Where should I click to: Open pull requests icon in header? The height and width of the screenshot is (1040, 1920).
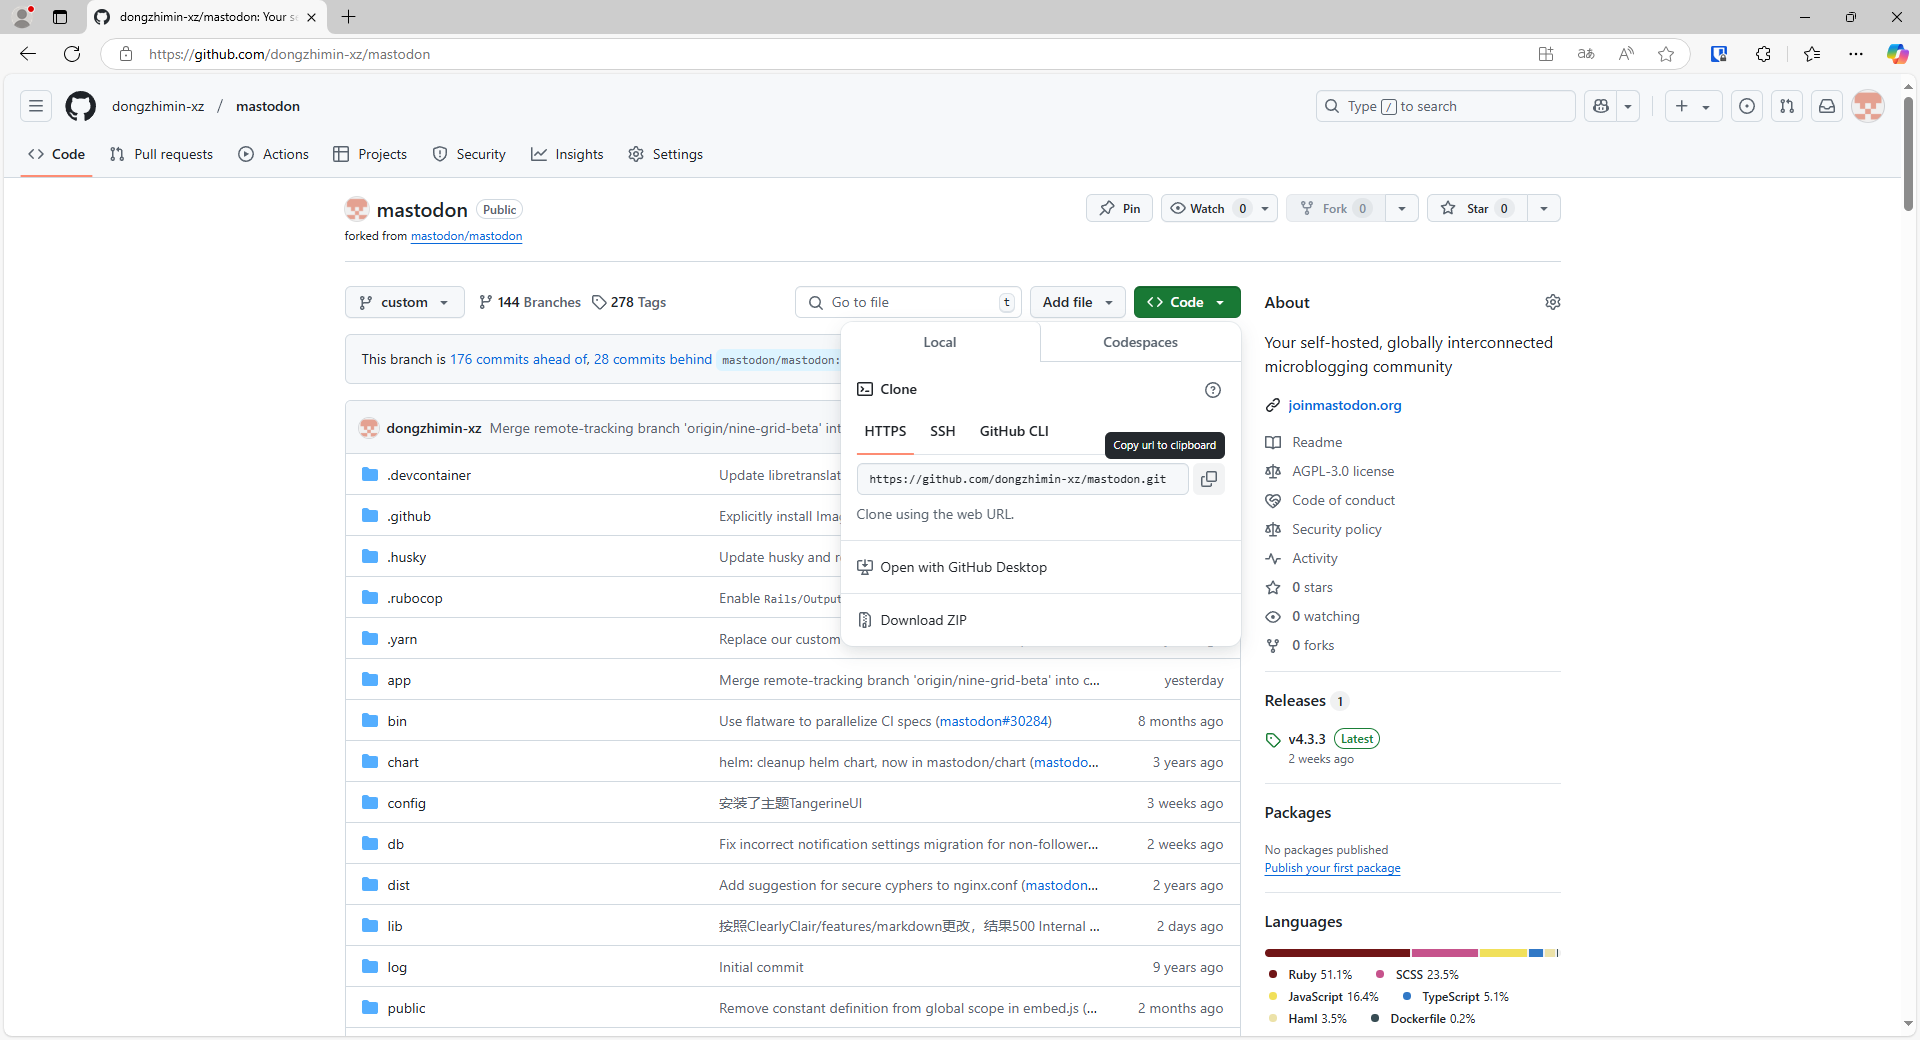tap(1786, 106)
